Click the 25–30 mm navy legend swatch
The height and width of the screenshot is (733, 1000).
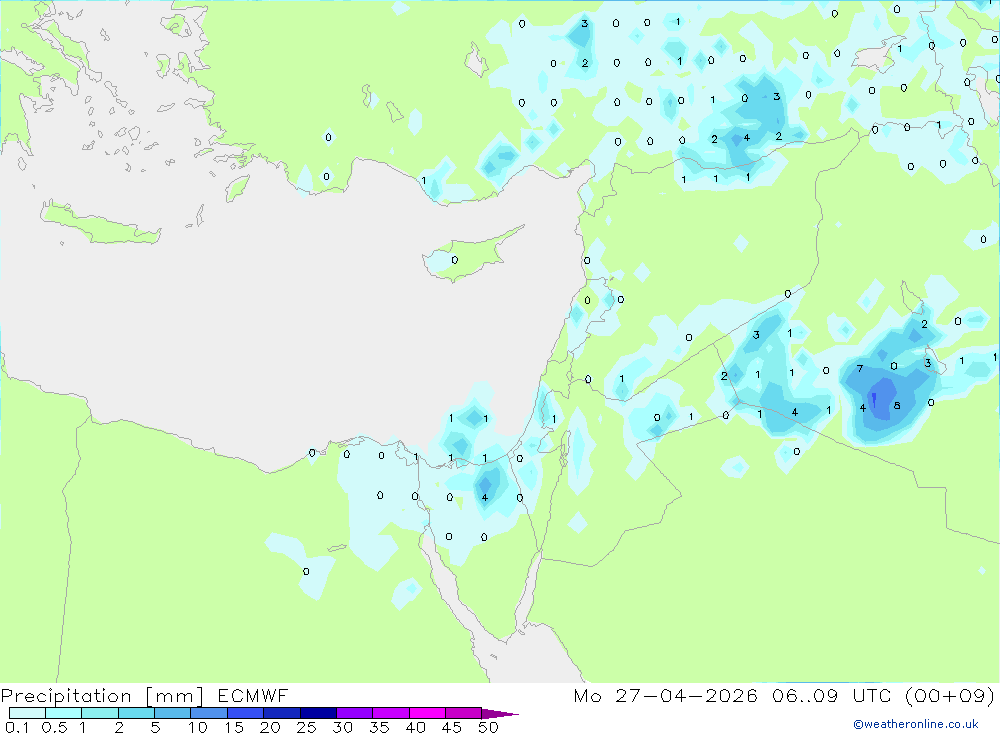pos(318,713)
